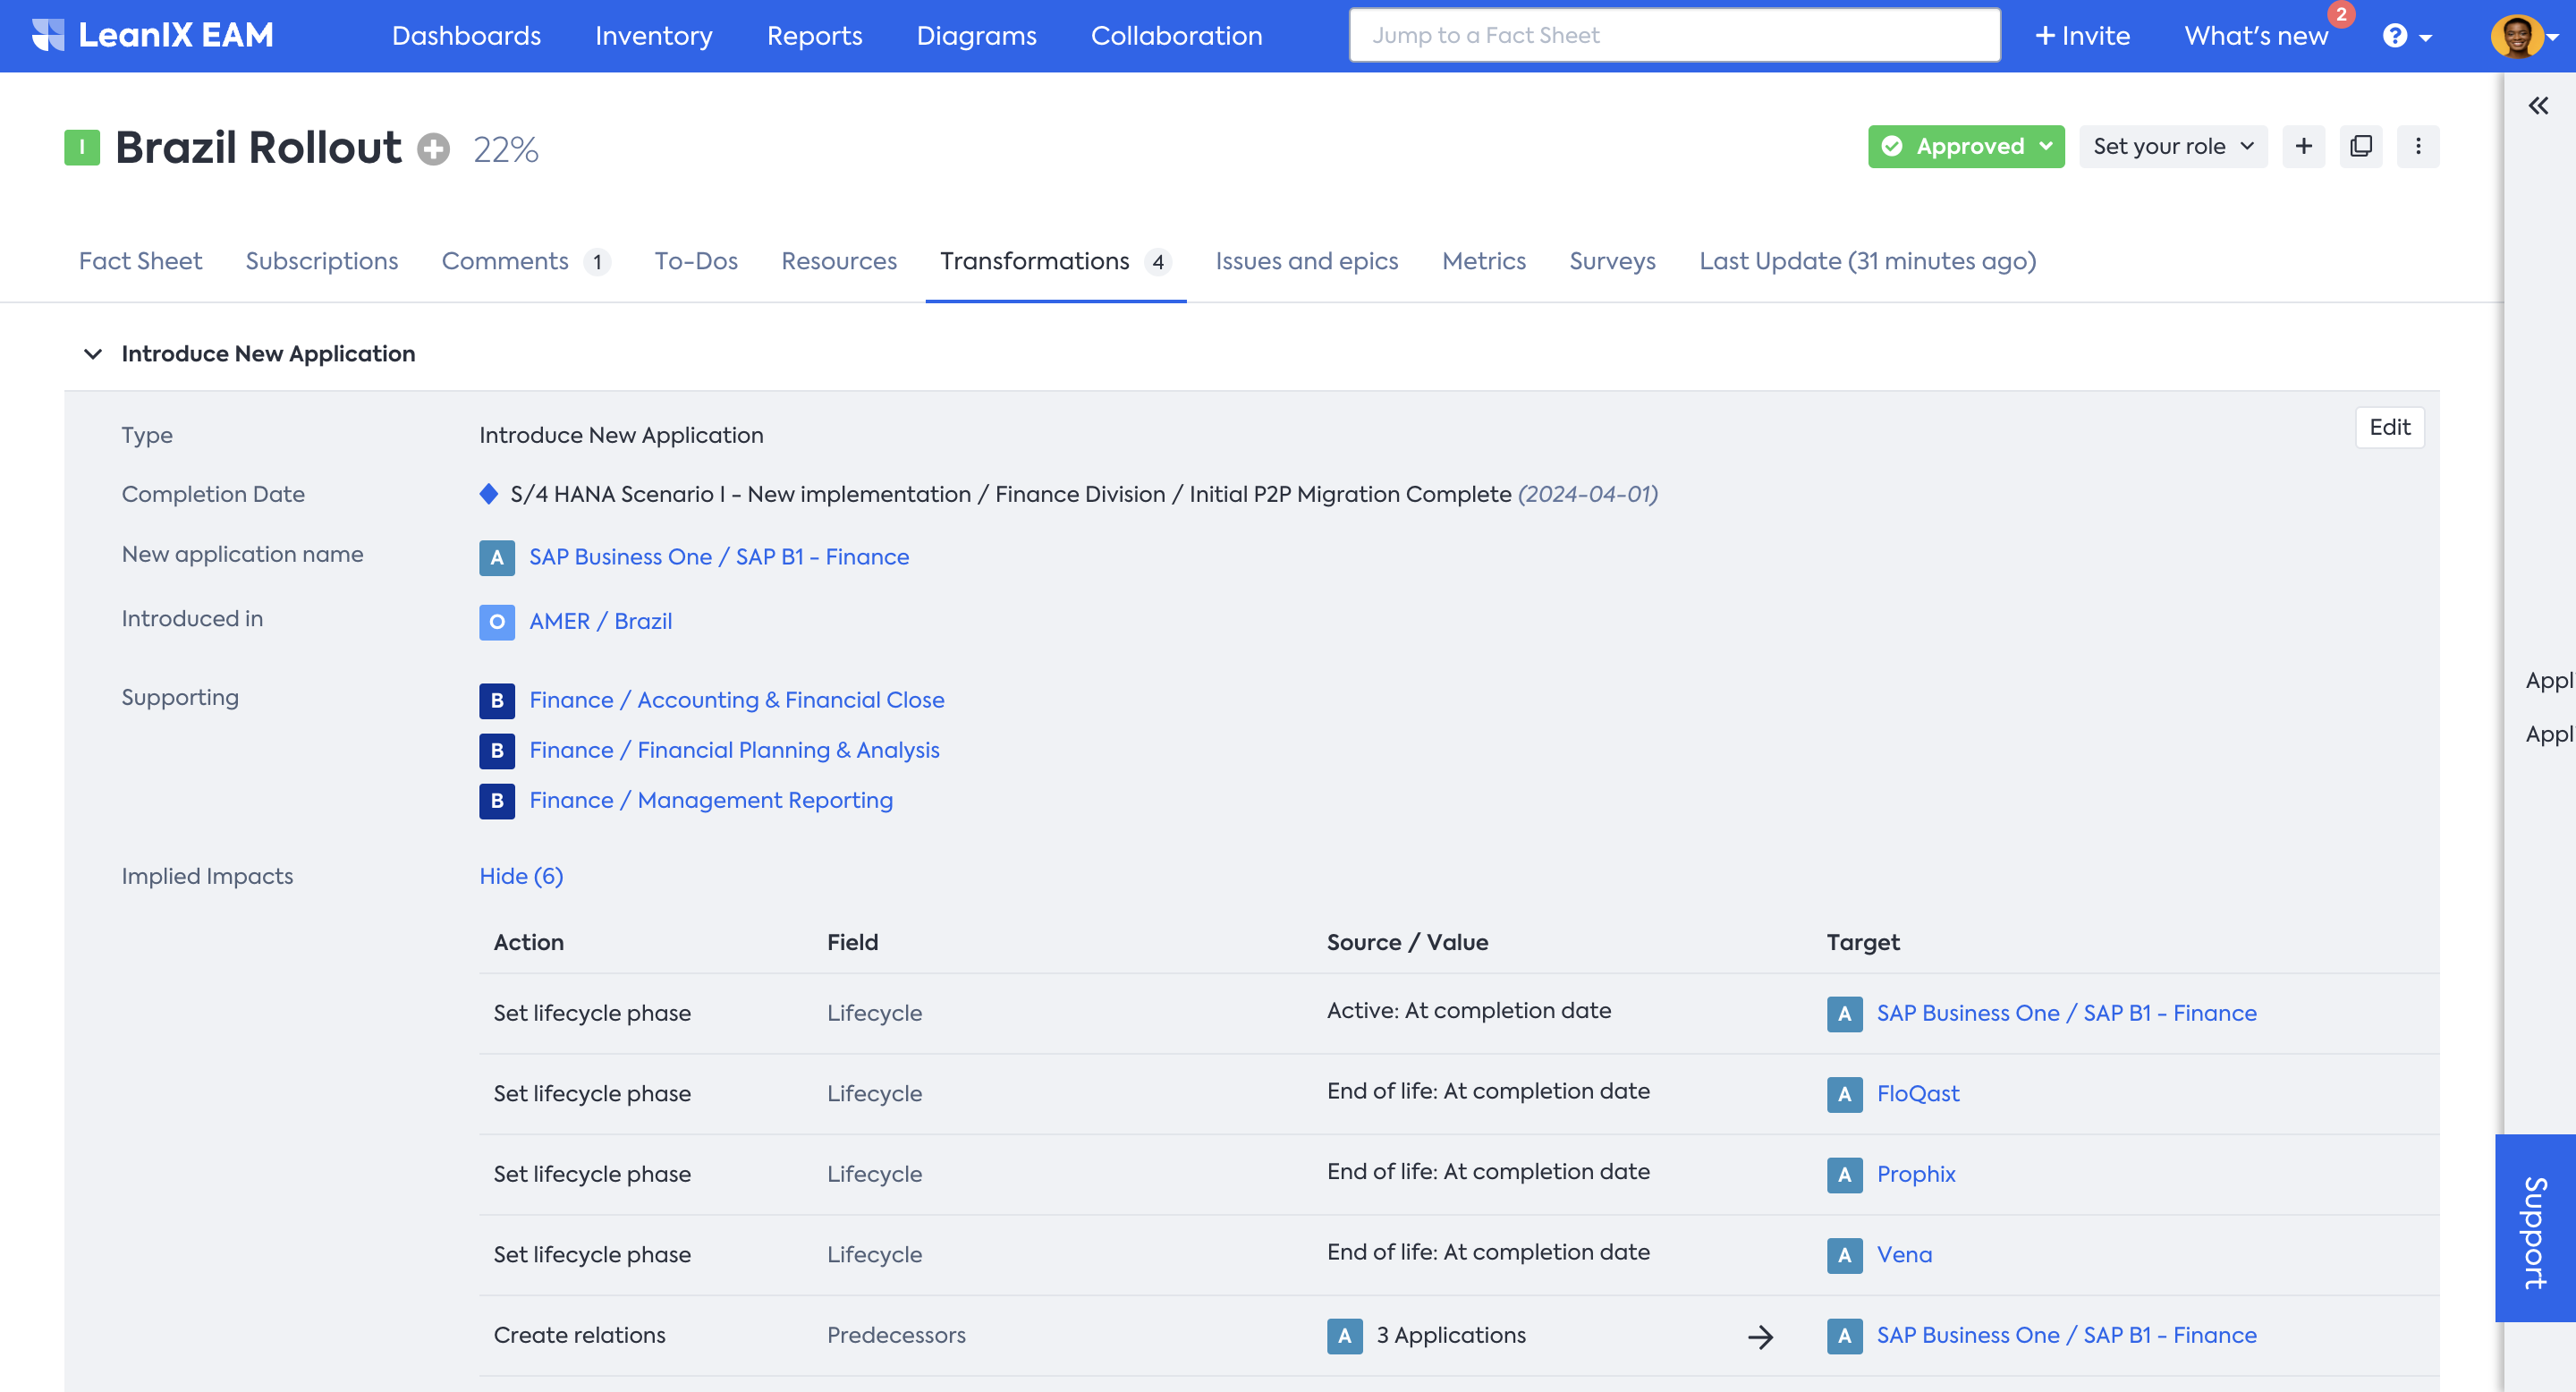The width and height of the screenshot is (2576, 1392).
Task: Click the Target column header
Action: tap(1863, 942)
